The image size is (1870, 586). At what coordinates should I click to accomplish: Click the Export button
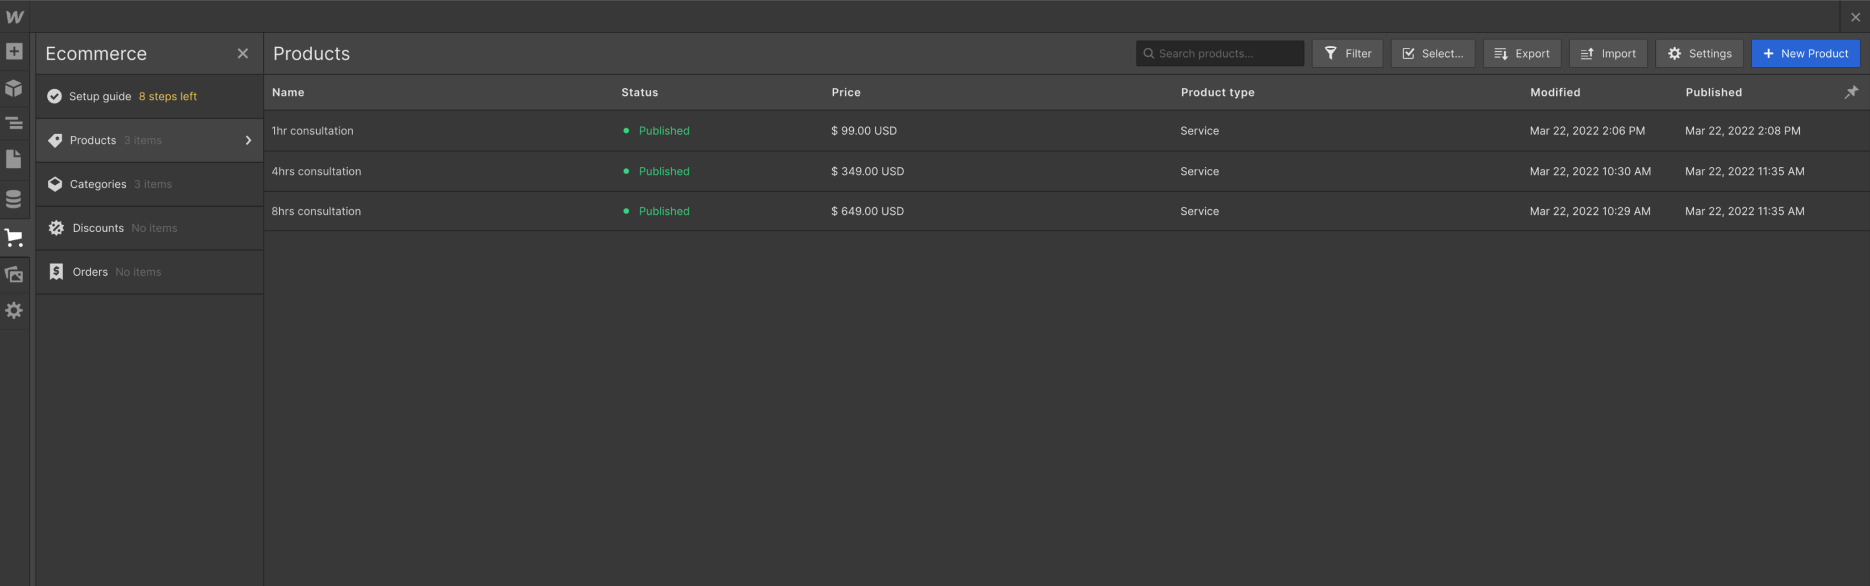(x=1521, y=54)
